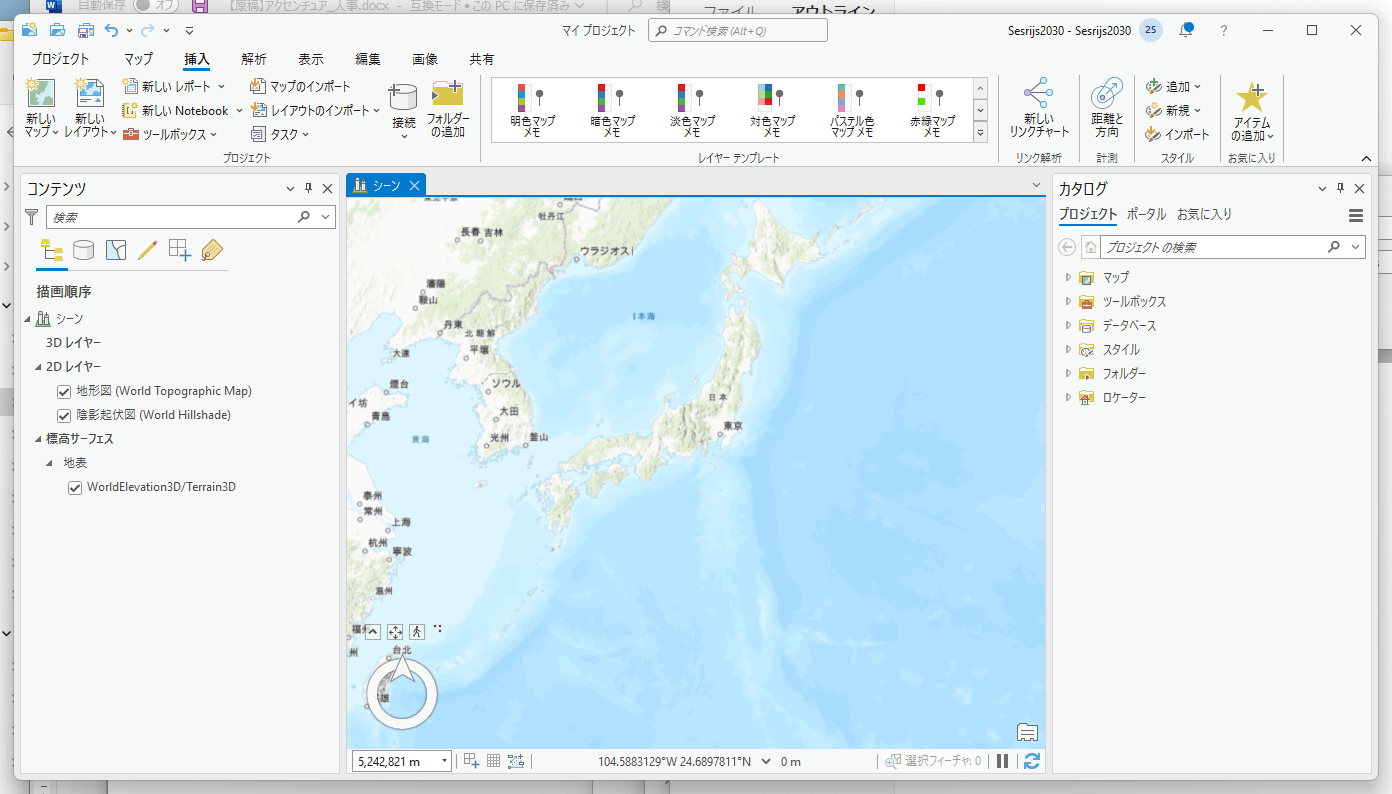Image resolution: width=1392 pixels, height=794 pixels.
Task: Click the undo arrow in quick access toolbar
Action: 111,30
